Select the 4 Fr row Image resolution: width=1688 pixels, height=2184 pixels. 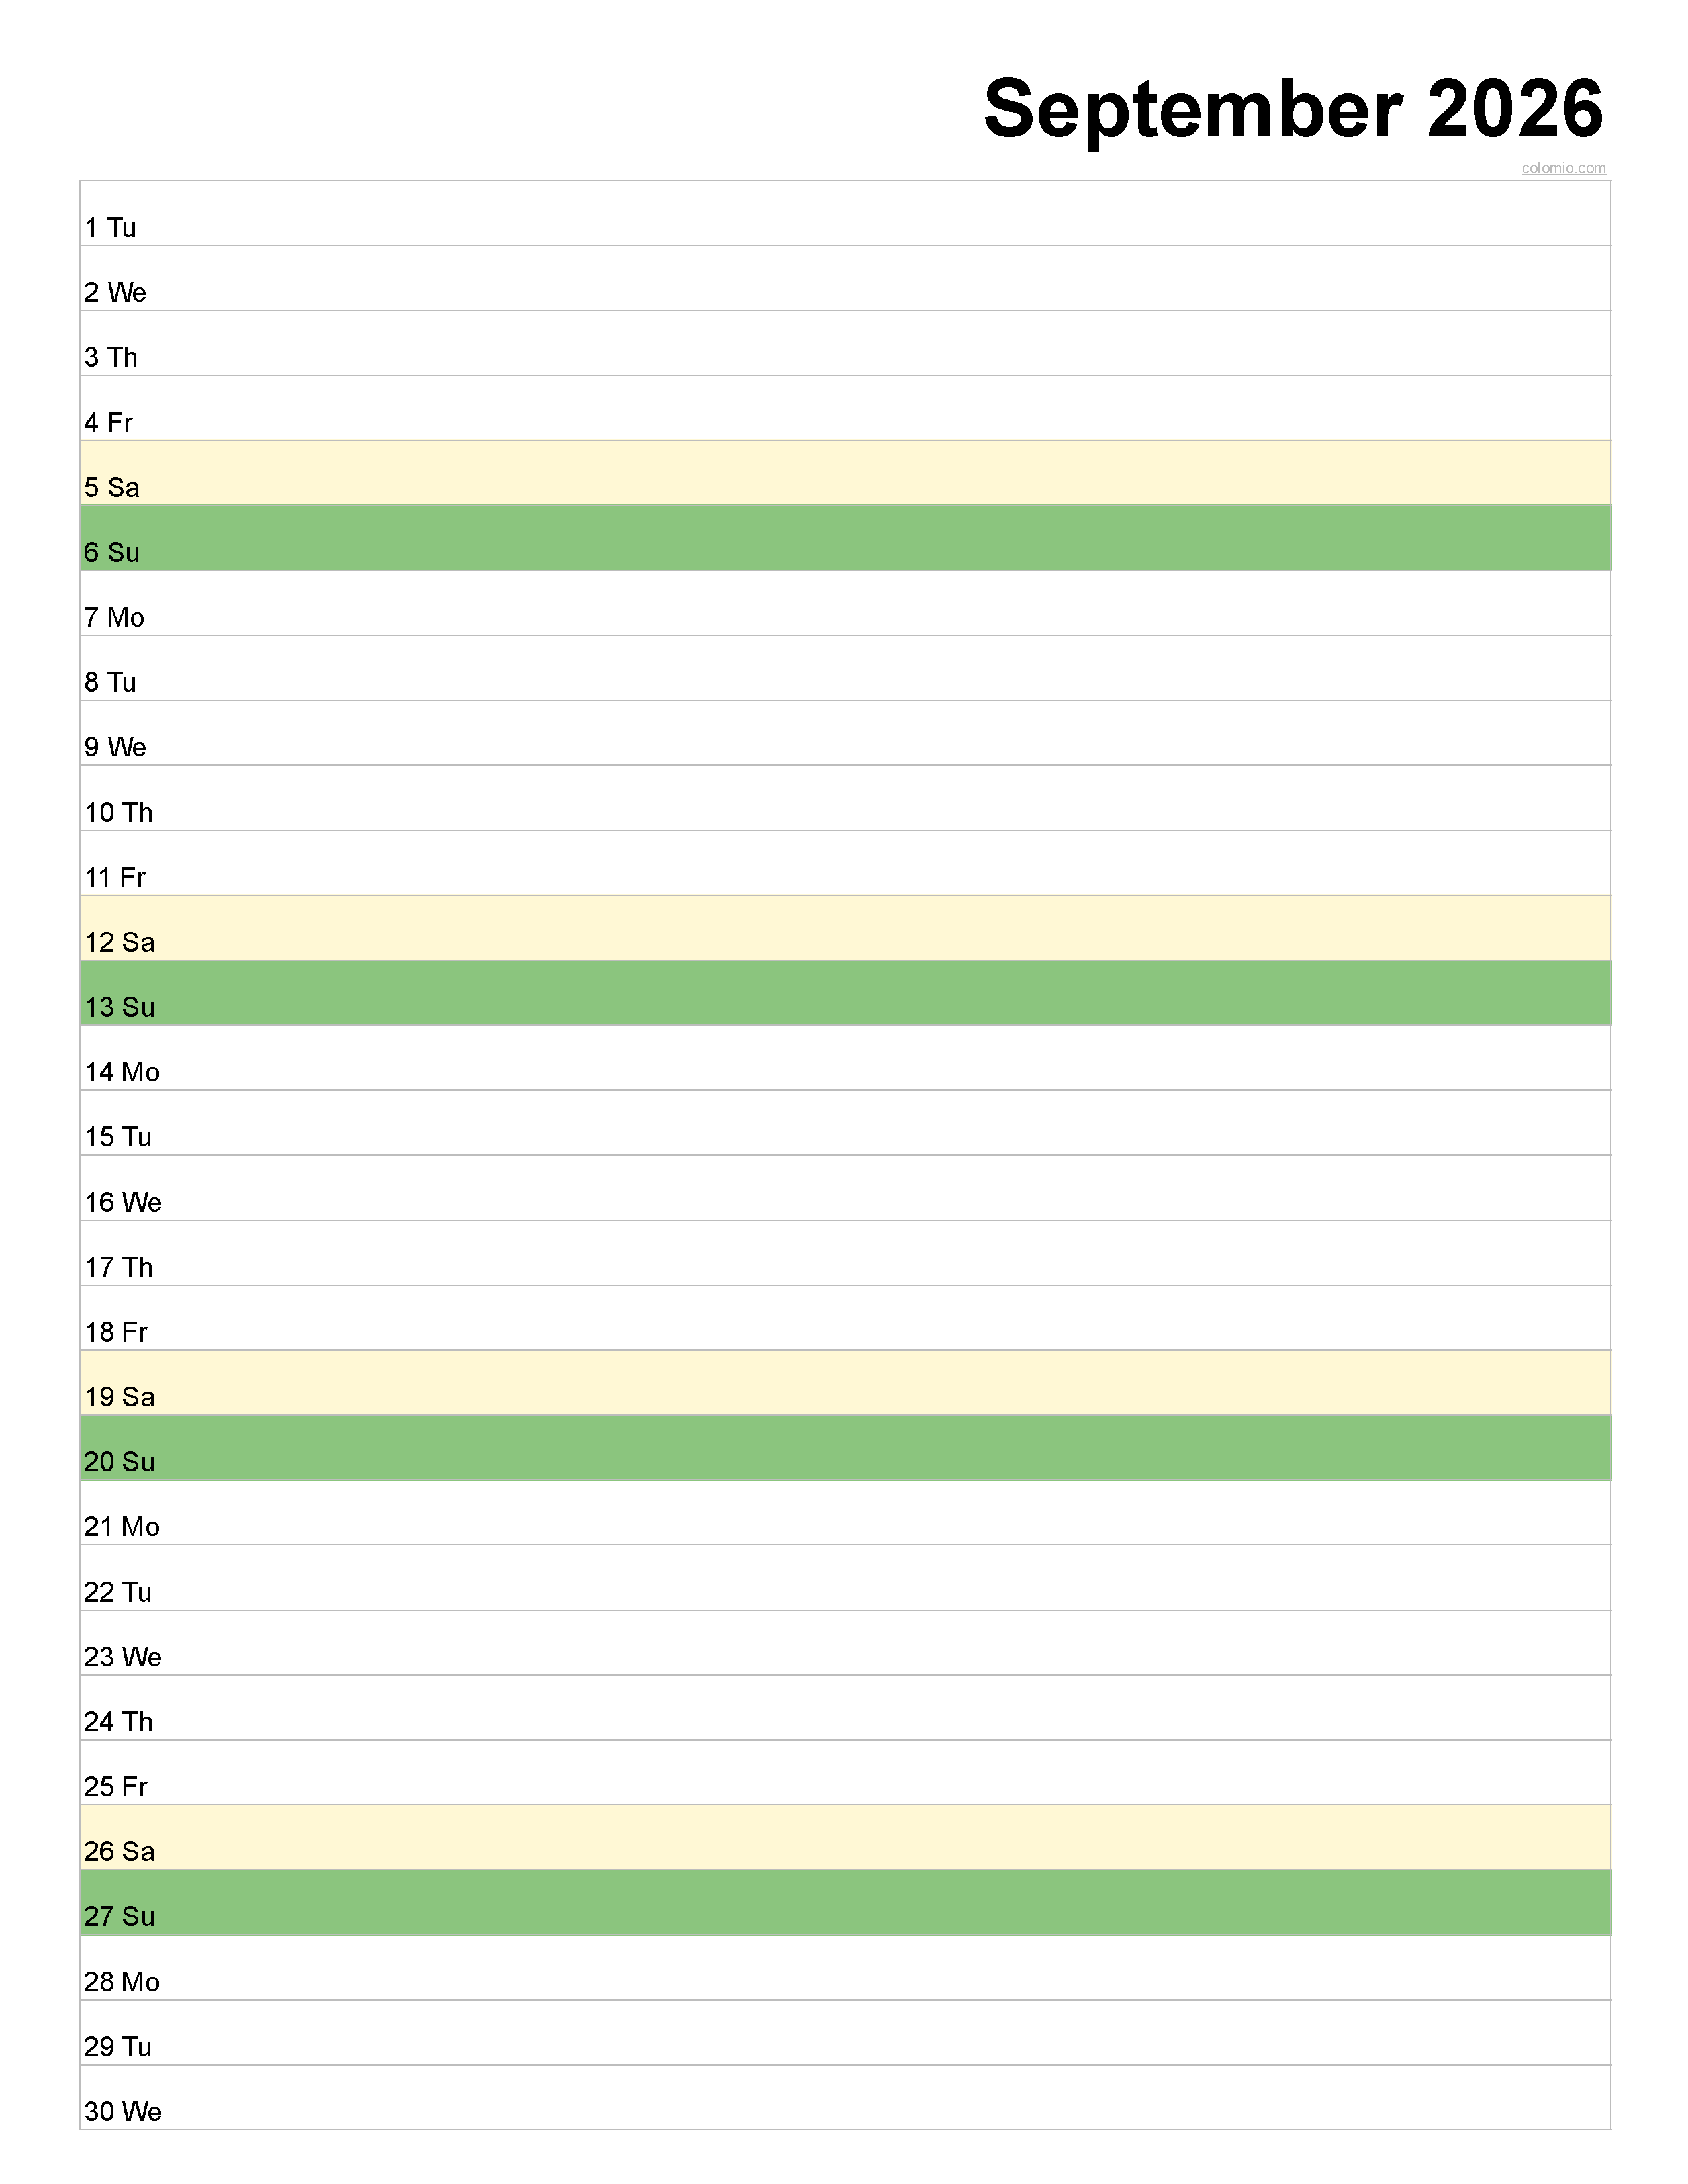[845, 408]
